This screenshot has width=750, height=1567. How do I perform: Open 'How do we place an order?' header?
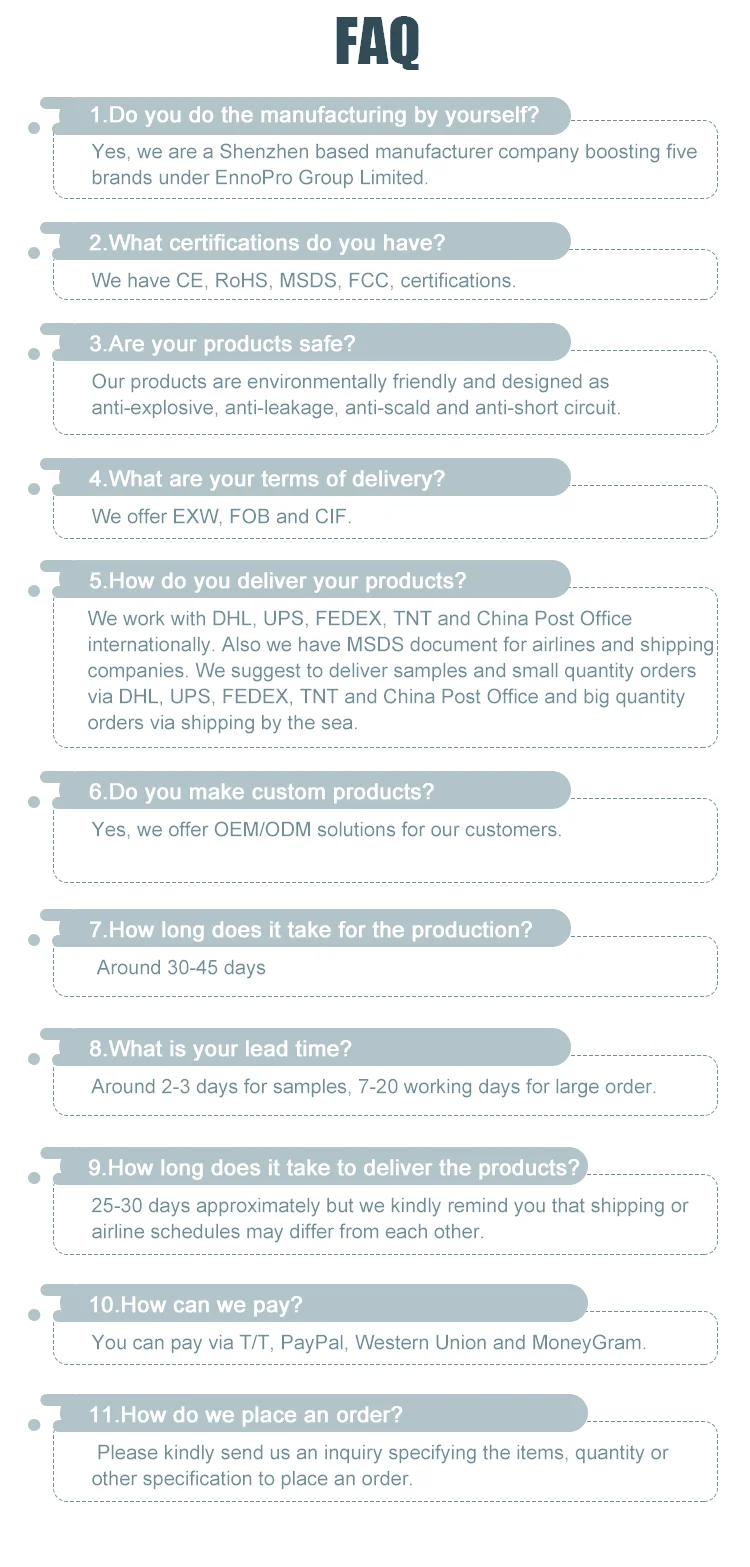[x=246, y=1415]
